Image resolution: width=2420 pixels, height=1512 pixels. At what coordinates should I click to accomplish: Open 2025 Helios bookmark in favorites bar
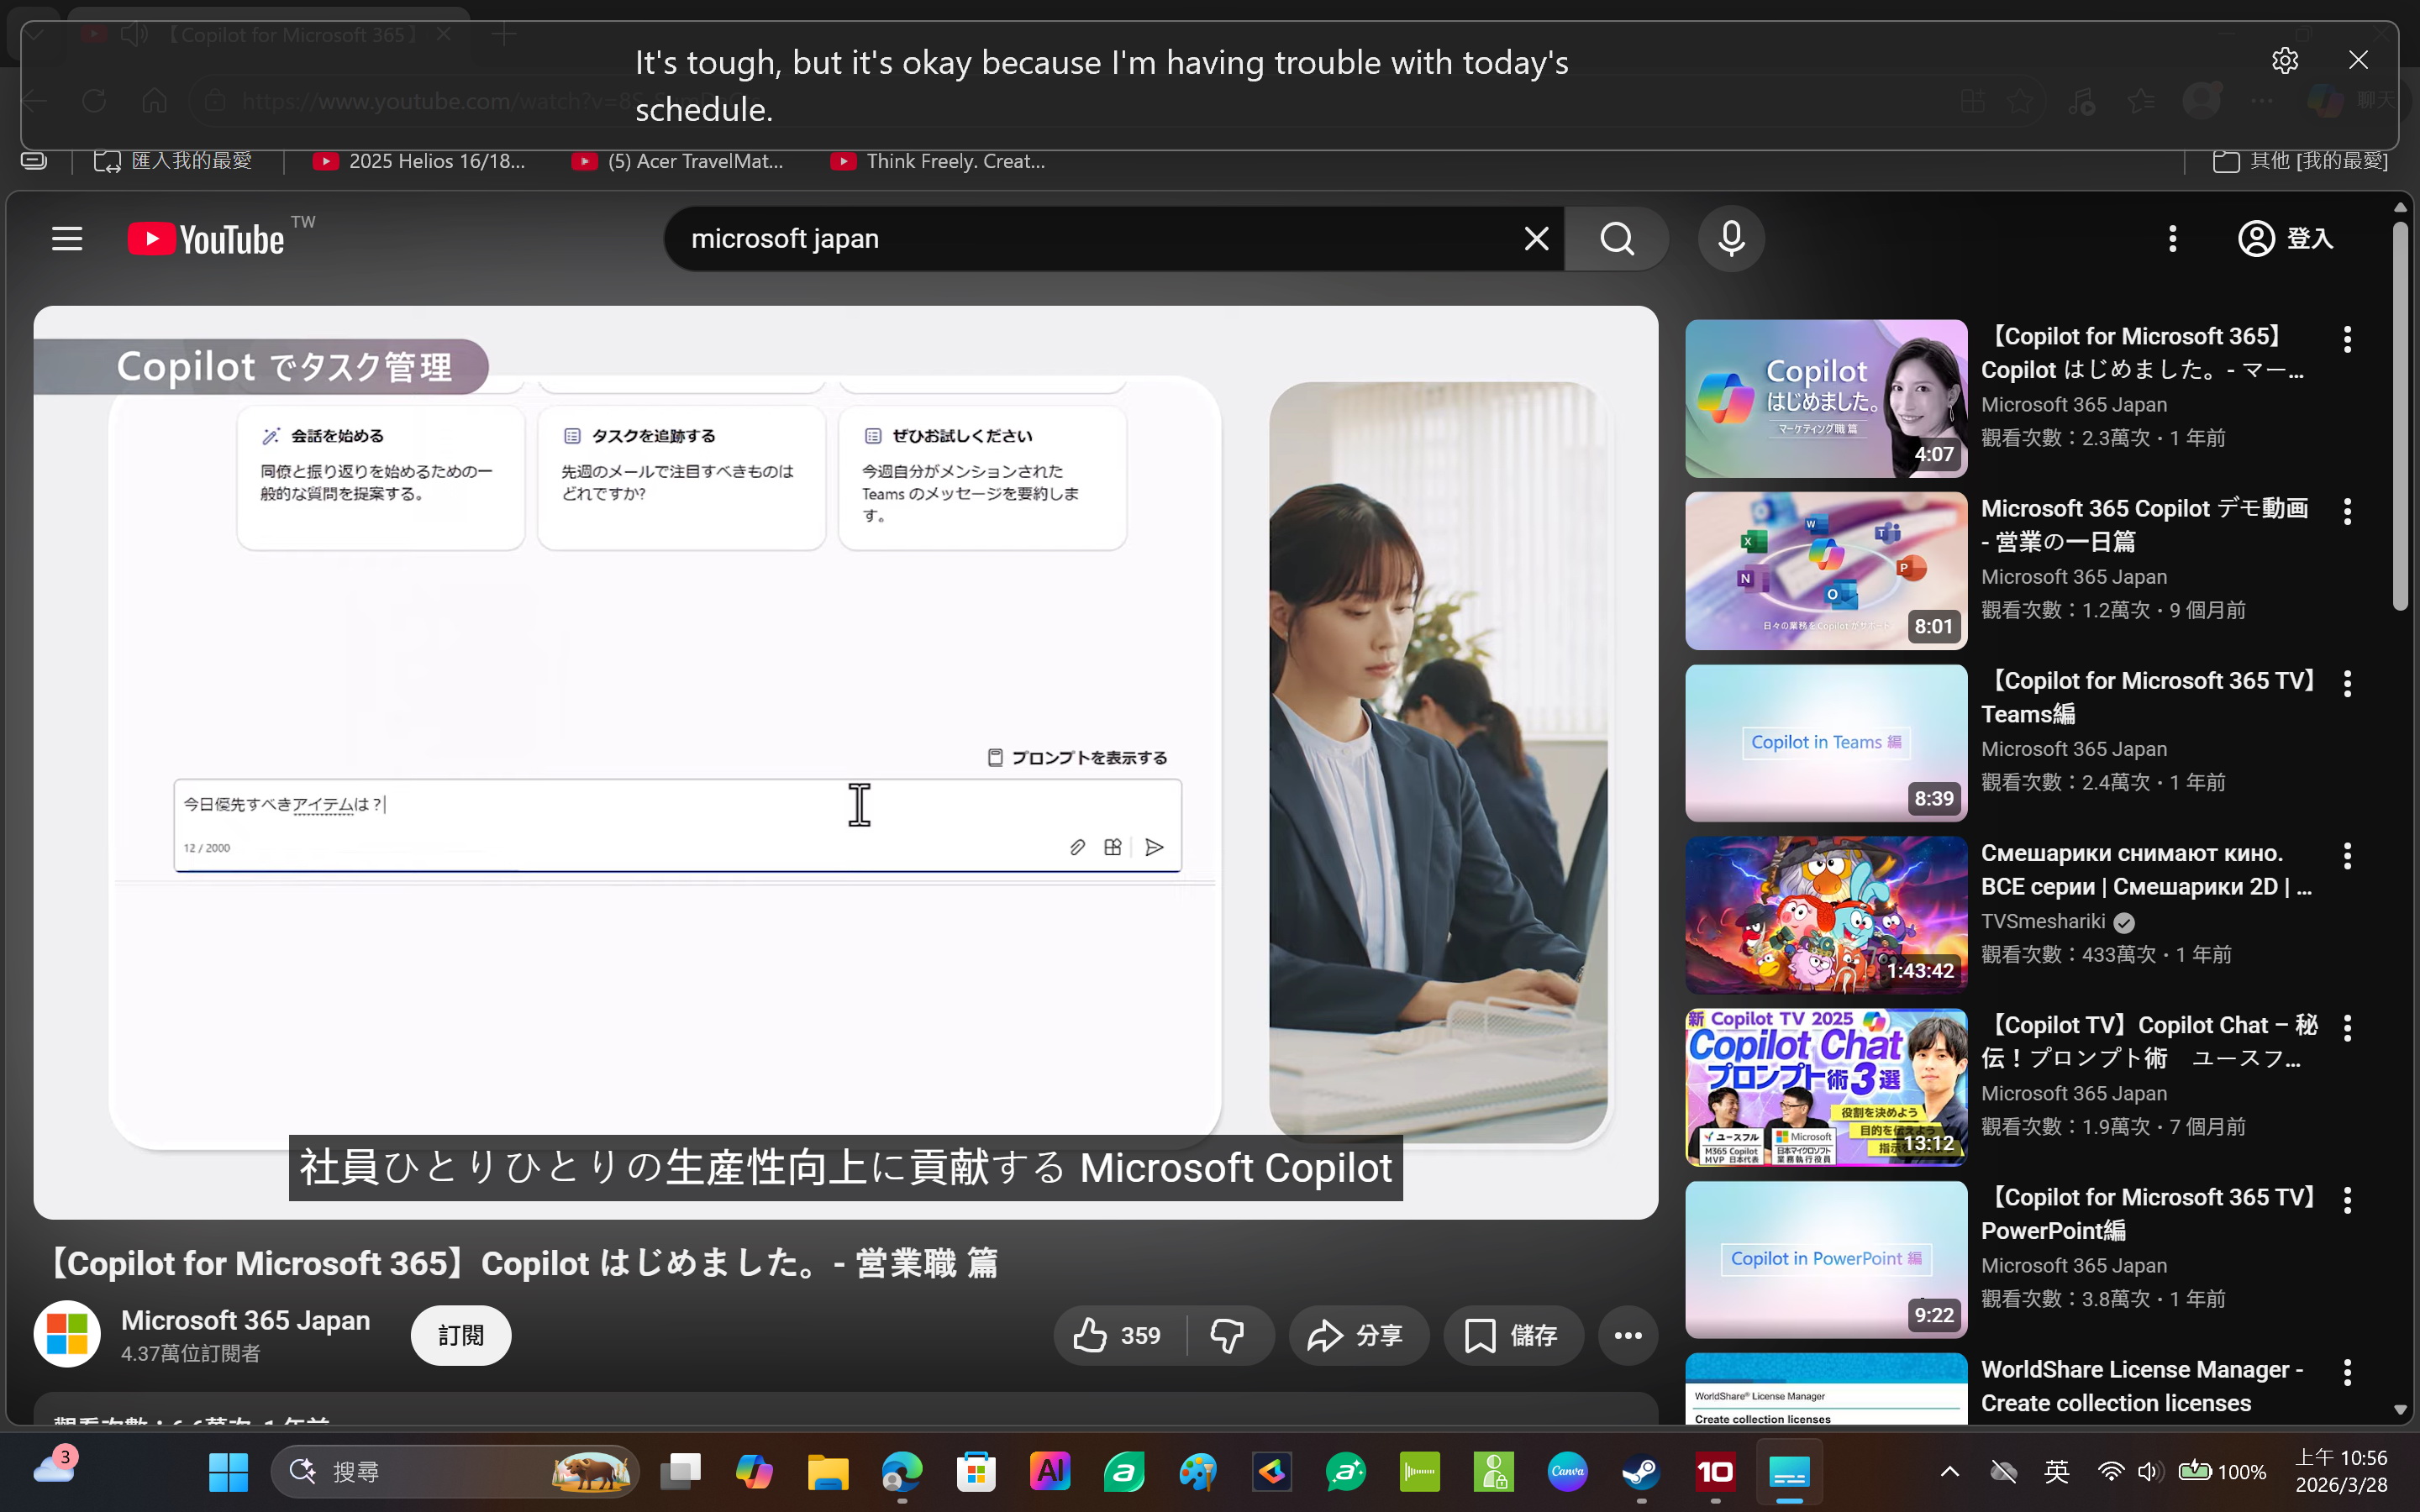[420, 161]
